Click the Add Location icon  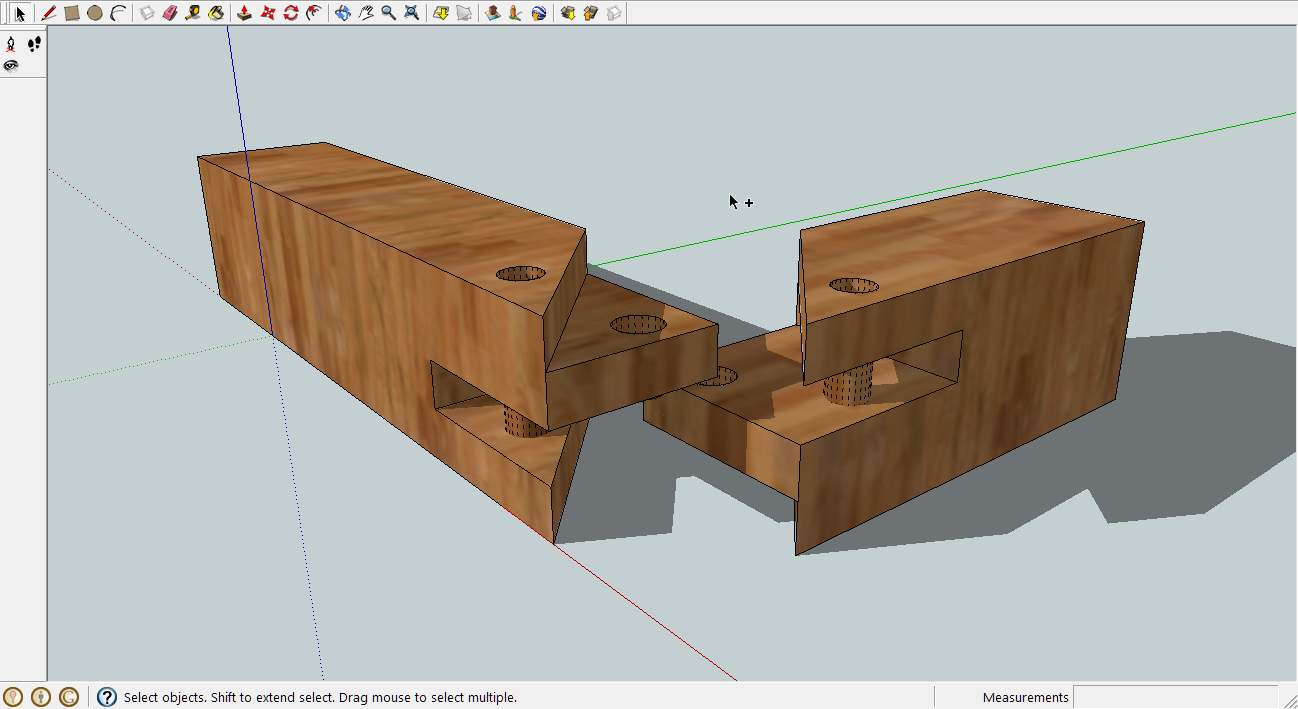pos(440,13)
